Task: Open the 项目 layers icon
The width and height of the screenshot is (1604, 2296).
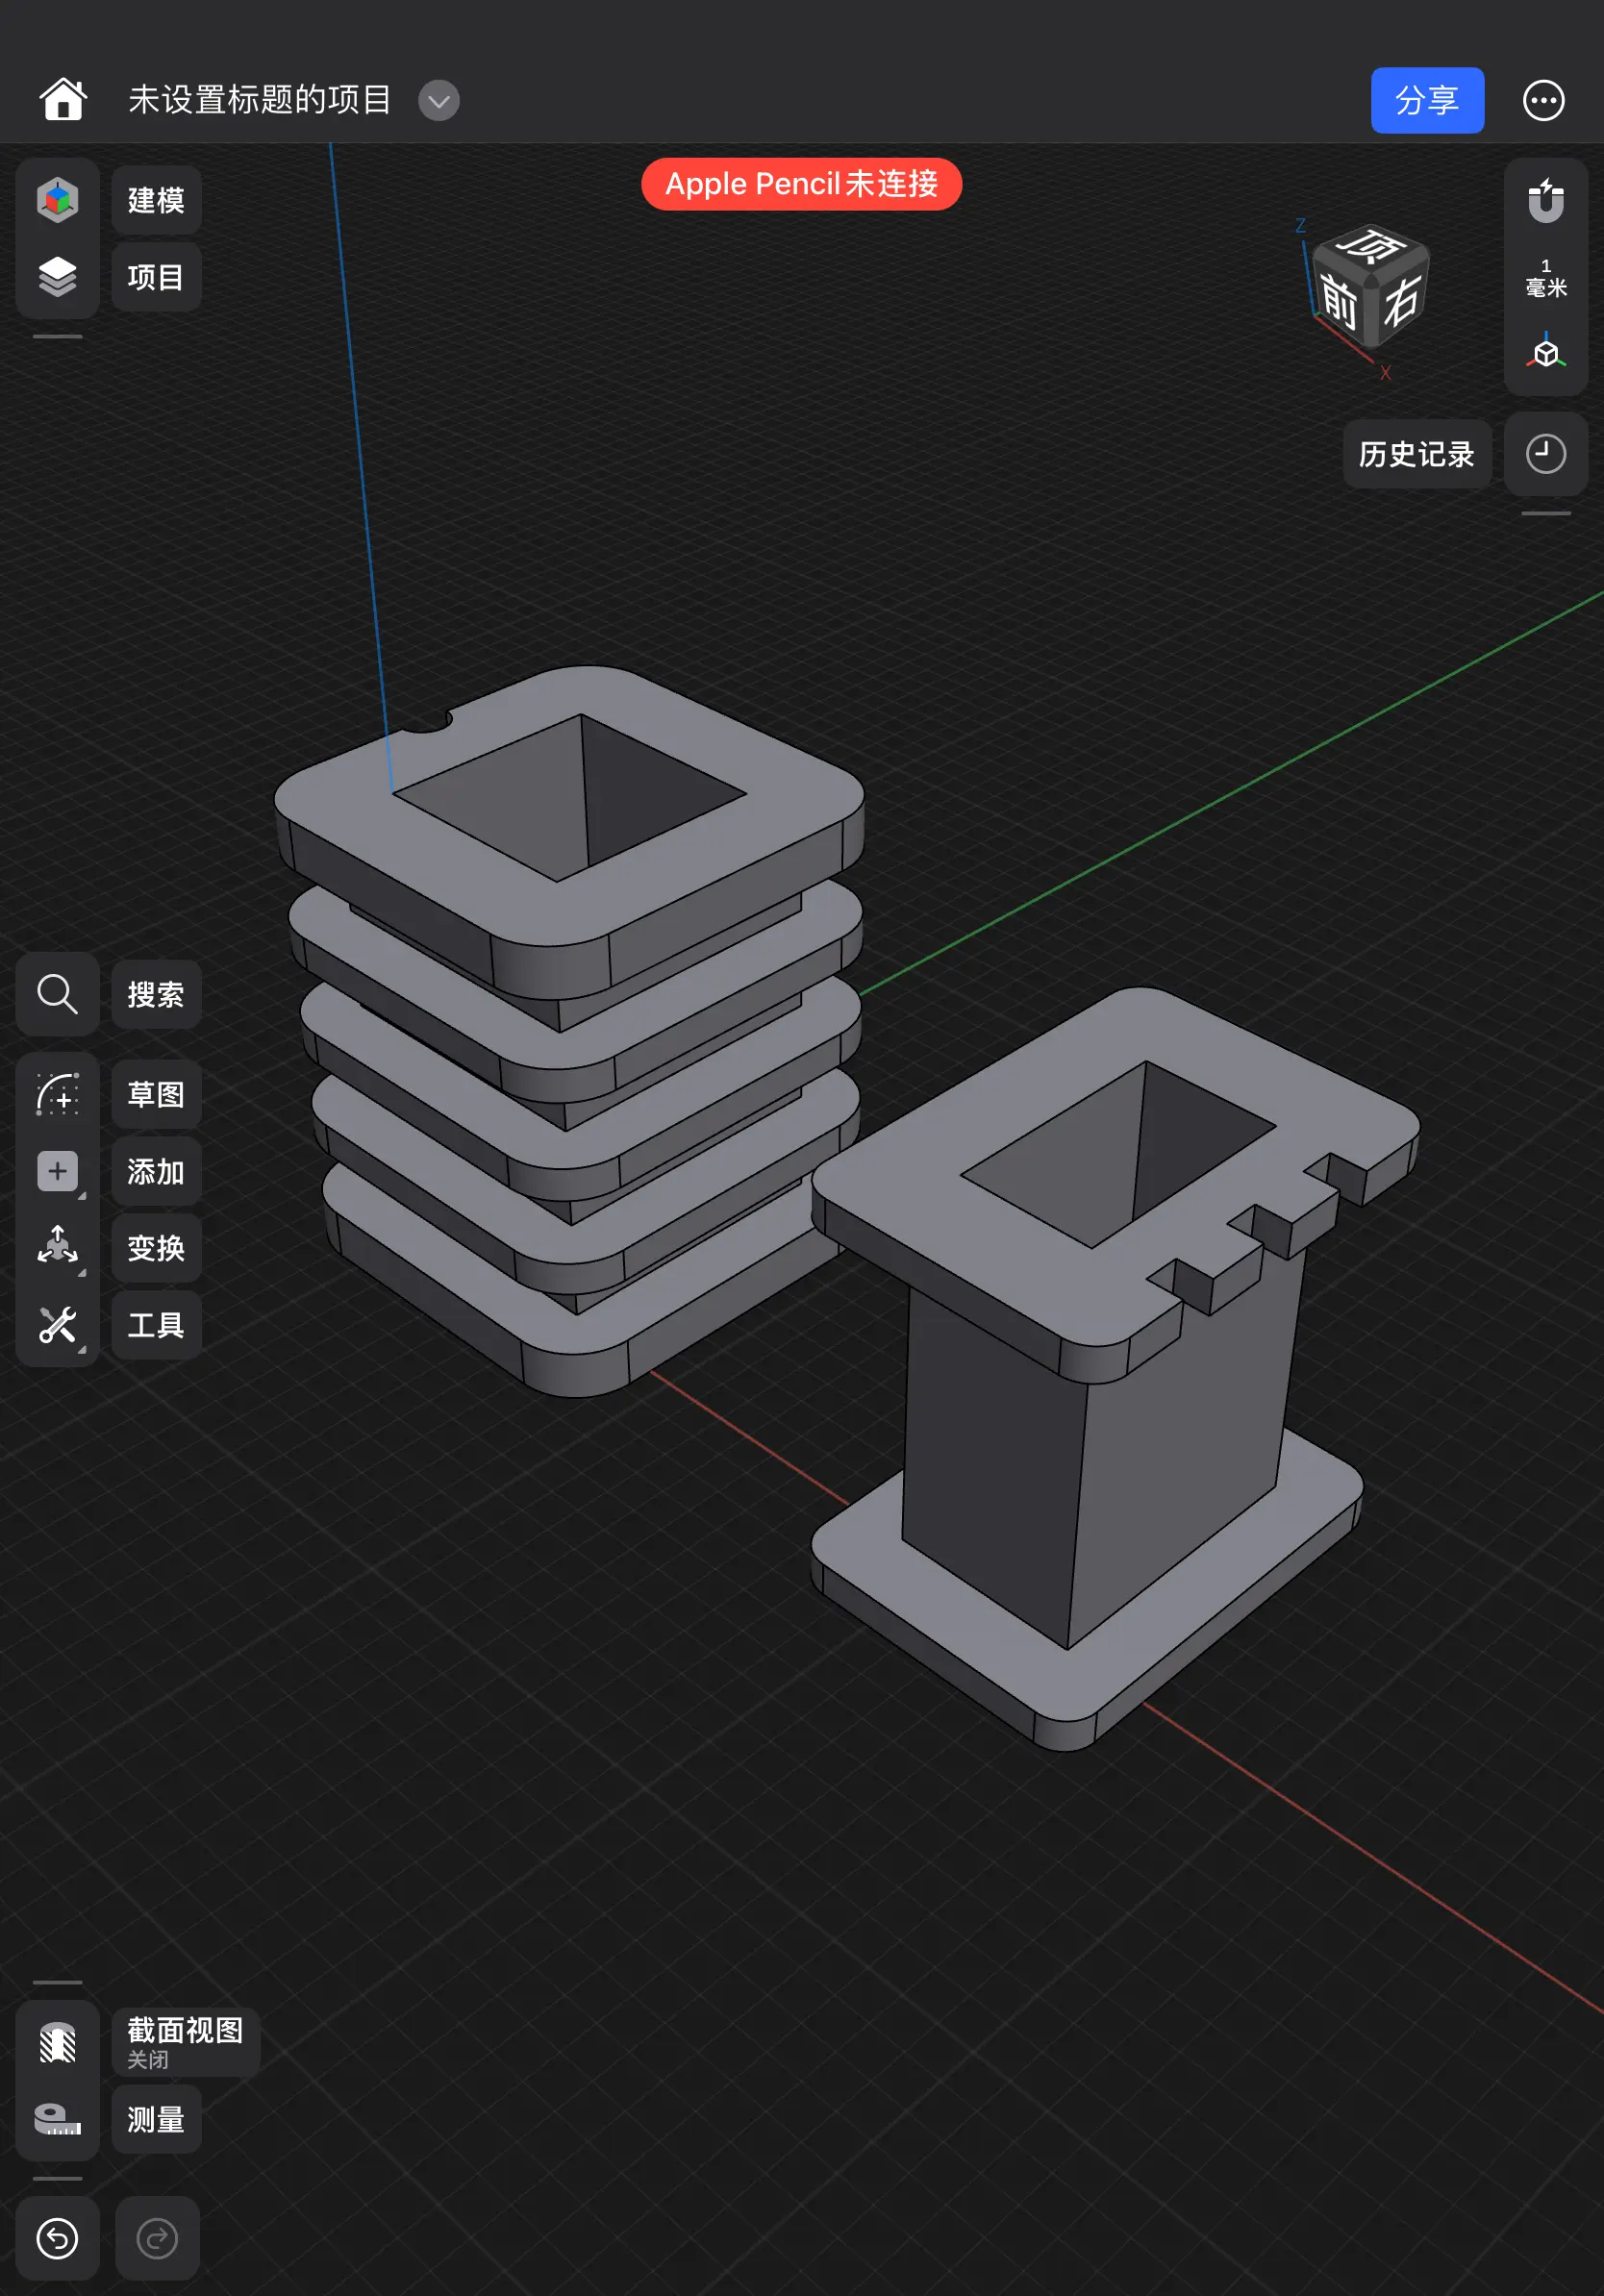Action: pyautogui.click(x=57, y=277)
